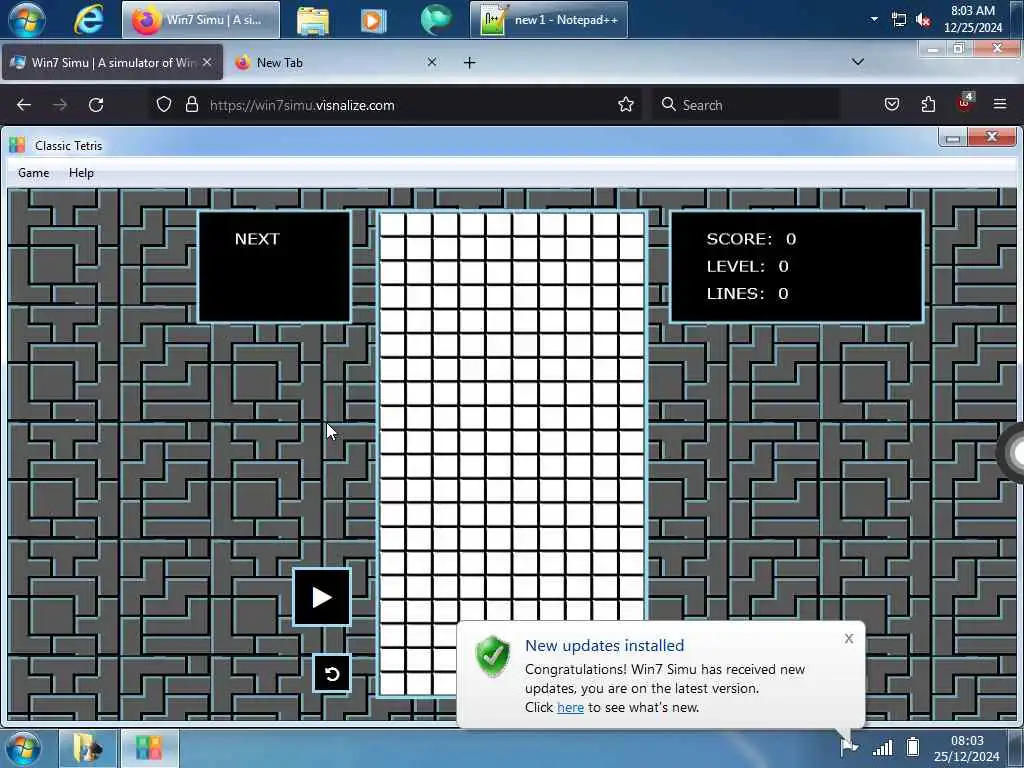The width and height of the screenshot is (1024, 768).
Task: Select Firefox Win7 Simu taskbar button
Action: click(200, 20)
